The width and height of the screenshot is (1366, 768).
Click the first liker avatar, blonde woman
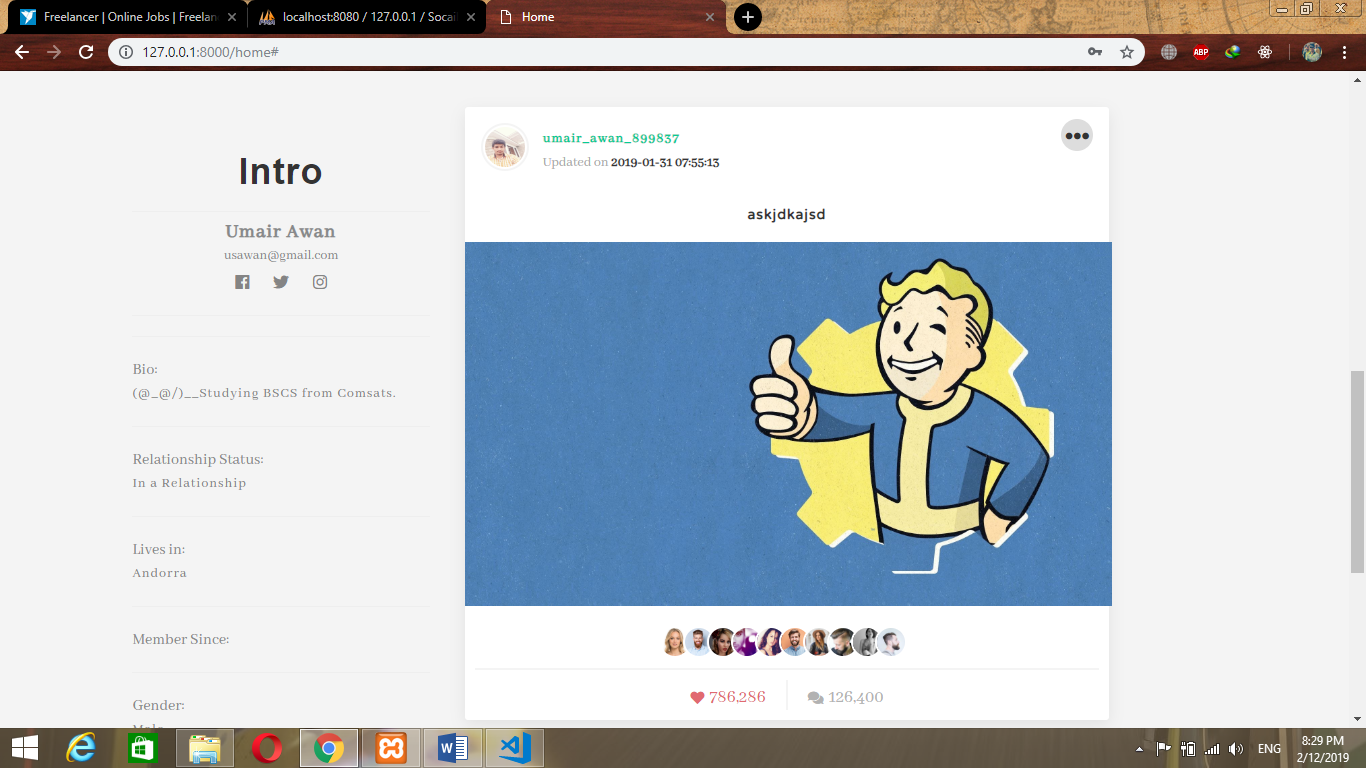(675, 642)
